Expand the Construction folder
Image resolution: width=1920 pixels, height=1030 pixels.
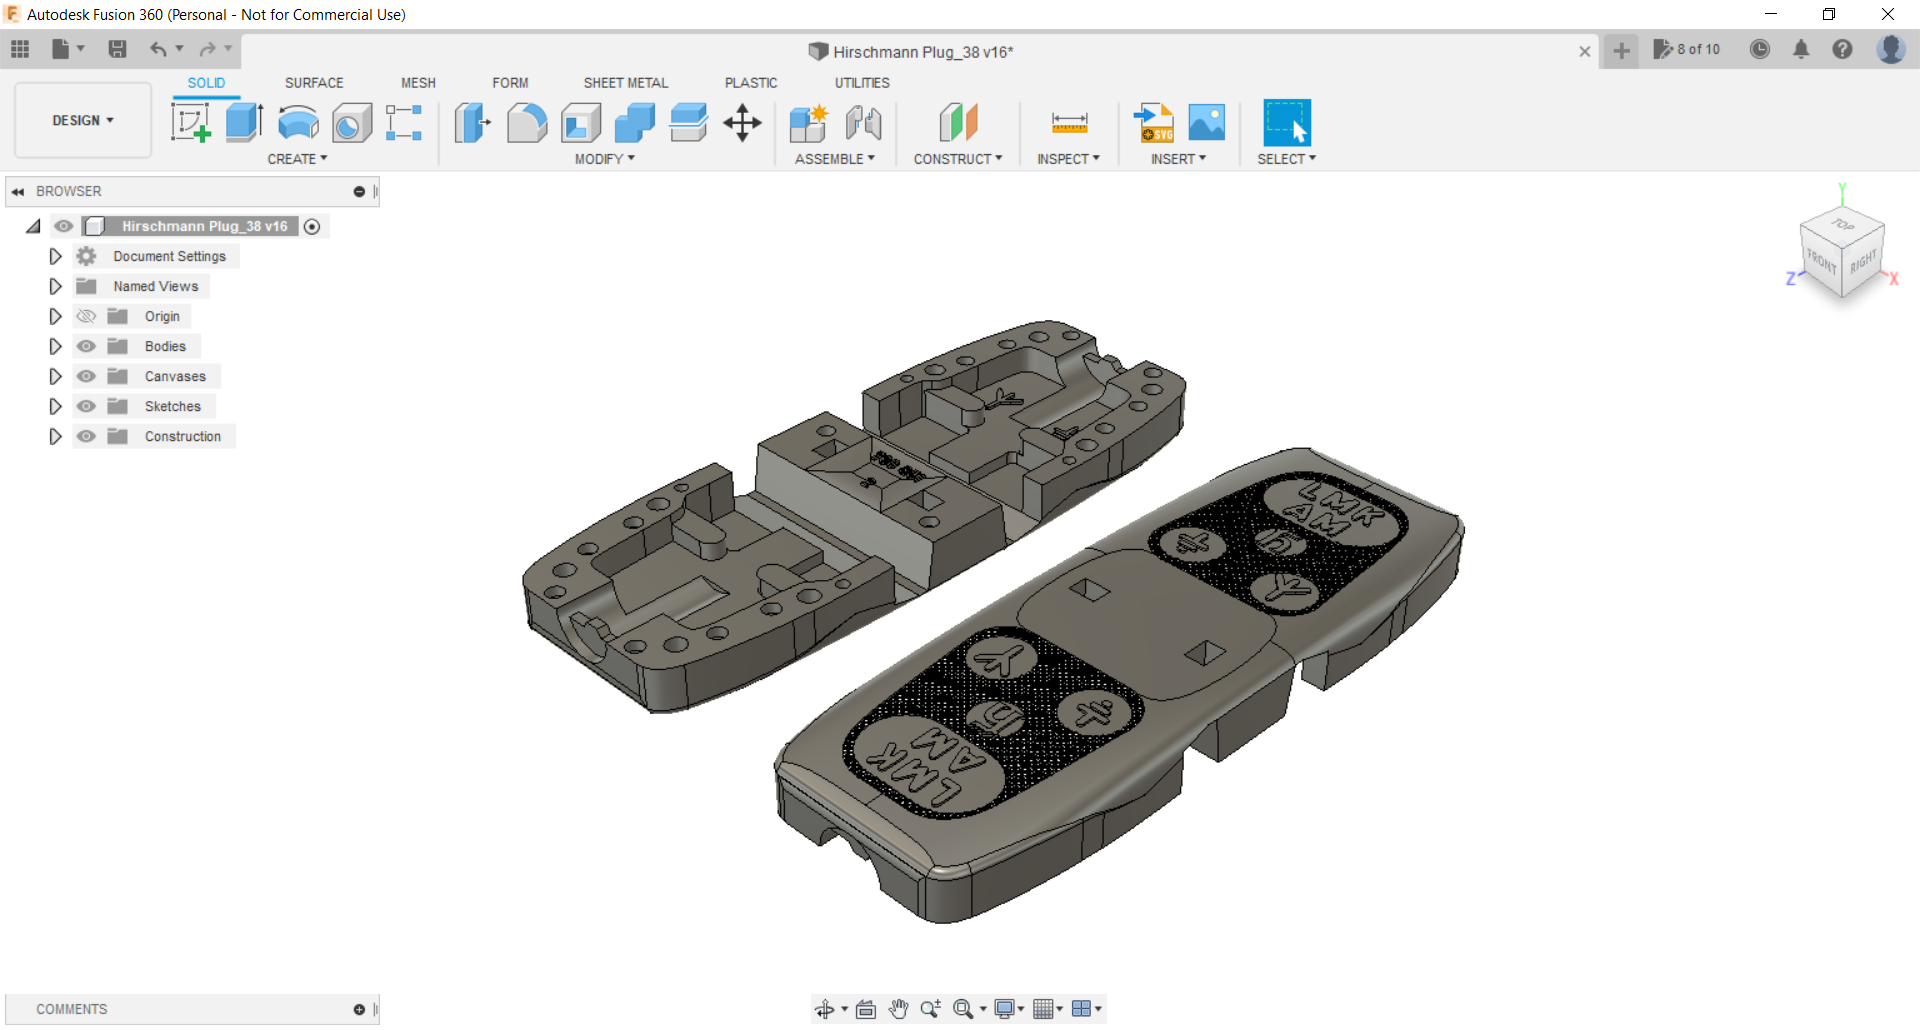55,436
